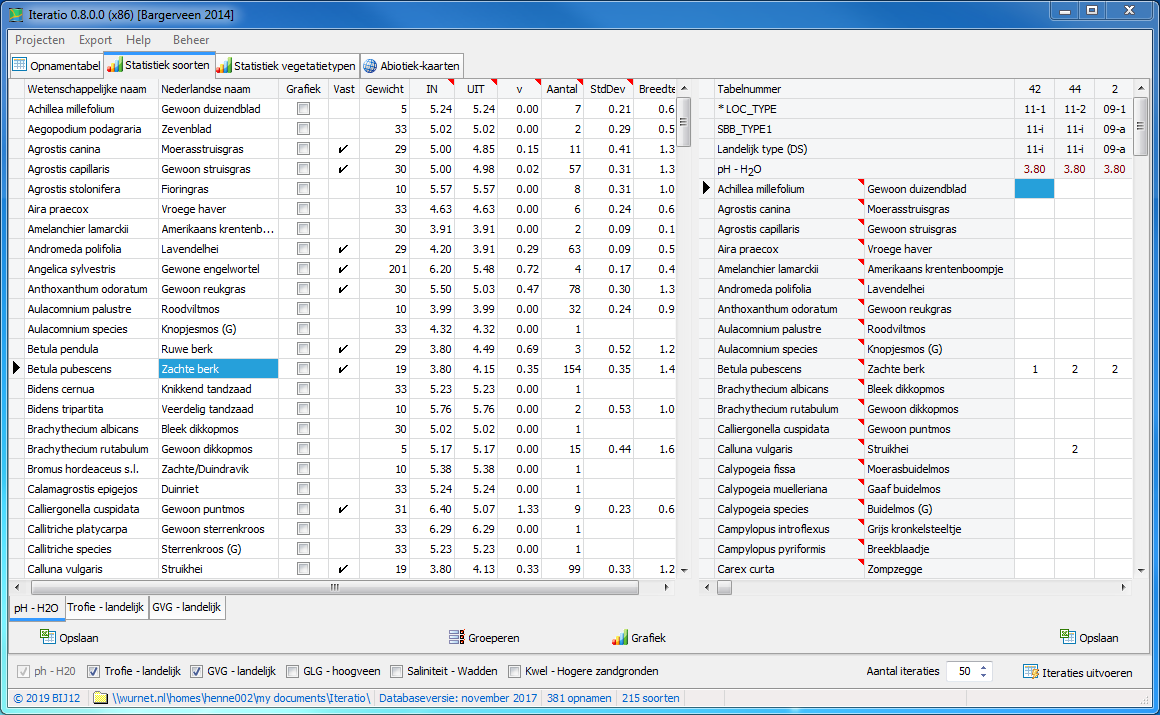This screenshot has height=715, width=1160.
Task: Click the Iteraties uitvoeren icon
Action: pyautogui.click(x=1030, y=672)
